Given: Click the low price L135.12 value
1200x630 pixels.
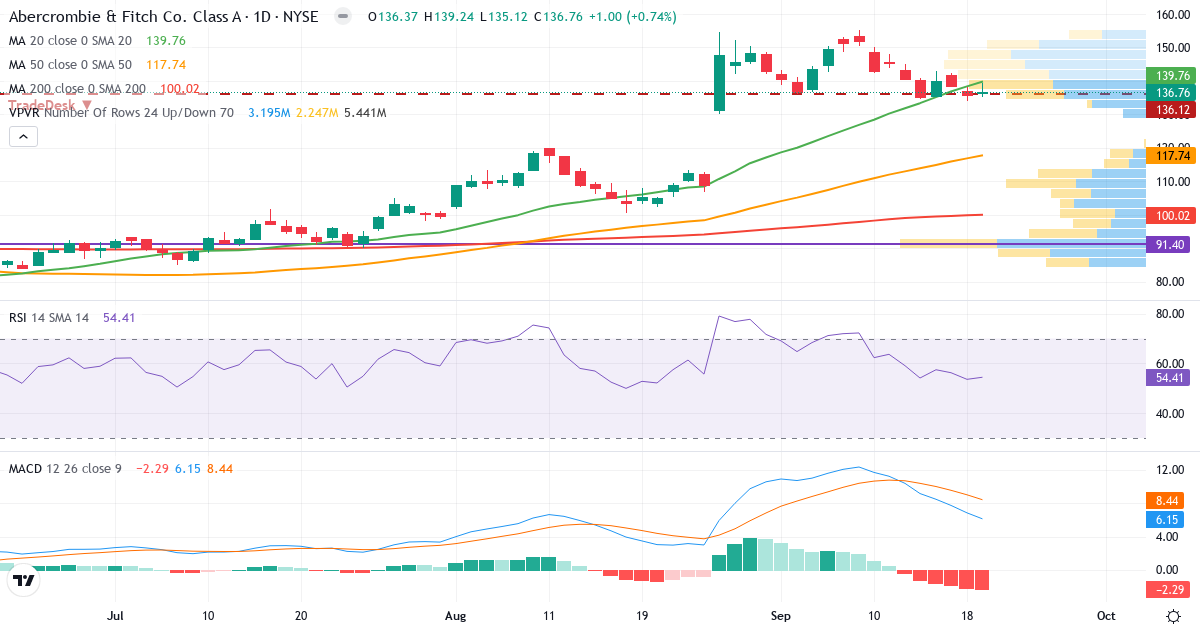Looking at the screenshot, I should click(x=506, y=17).
